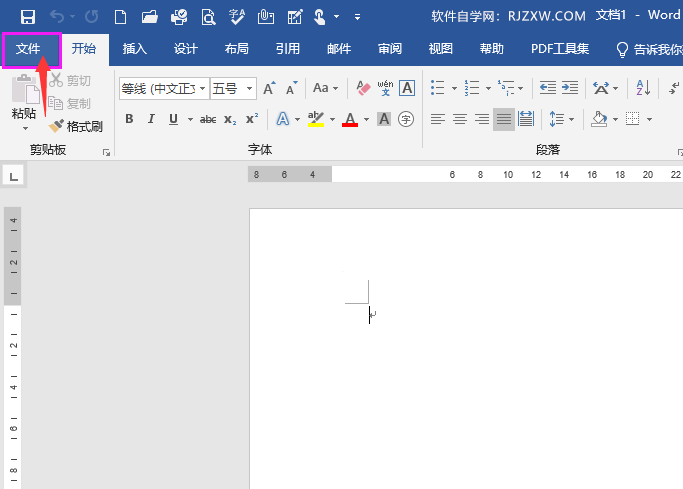
Task: Switch to the 邮件 tab
Action: (339, 49)
